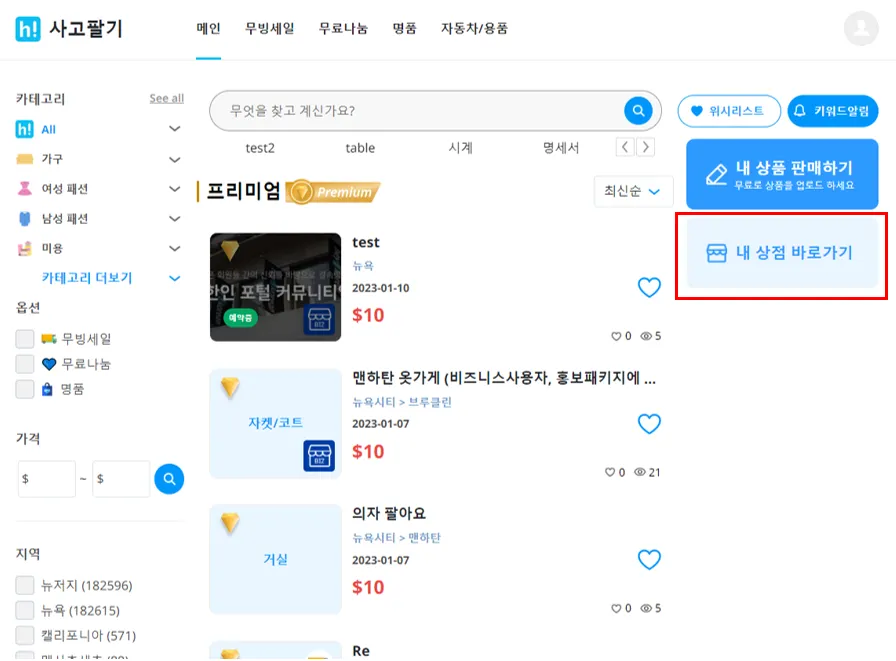The image size is (896, 661).
Task: Click the h! 사고팔기 logo
Action: point(69,29)
